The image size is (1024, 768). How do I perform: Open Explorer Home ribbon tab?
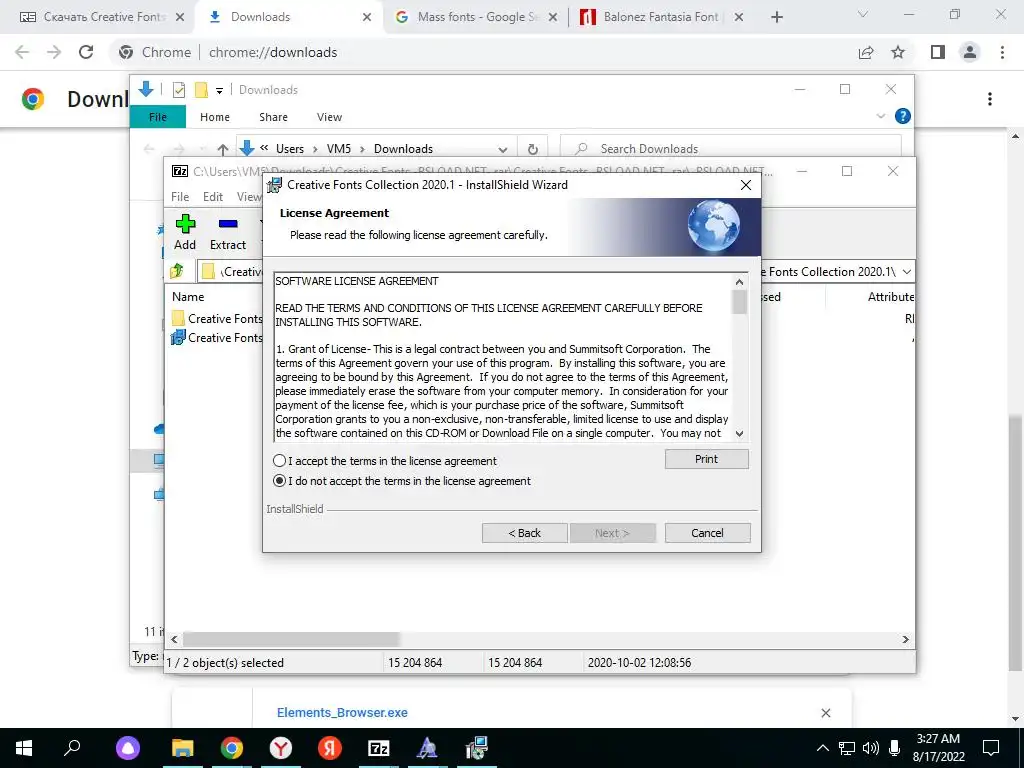(x=215, y=117)
